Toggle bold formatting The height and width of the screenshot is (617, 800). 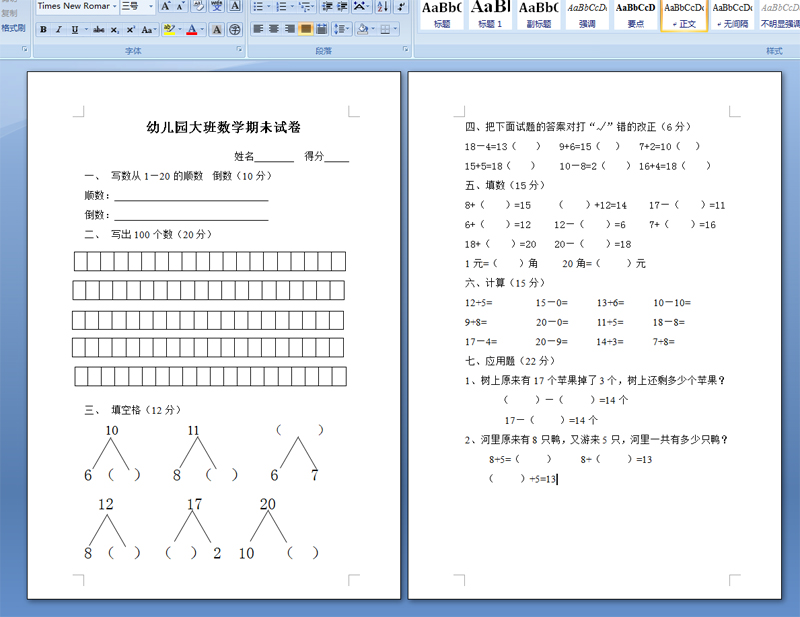43,30
